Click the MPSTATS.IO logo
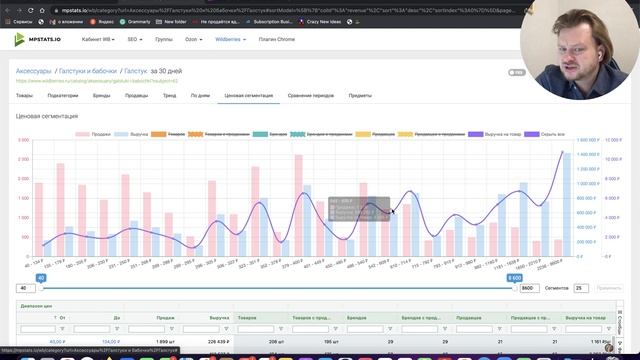640x360 pixels. (38, 40)
